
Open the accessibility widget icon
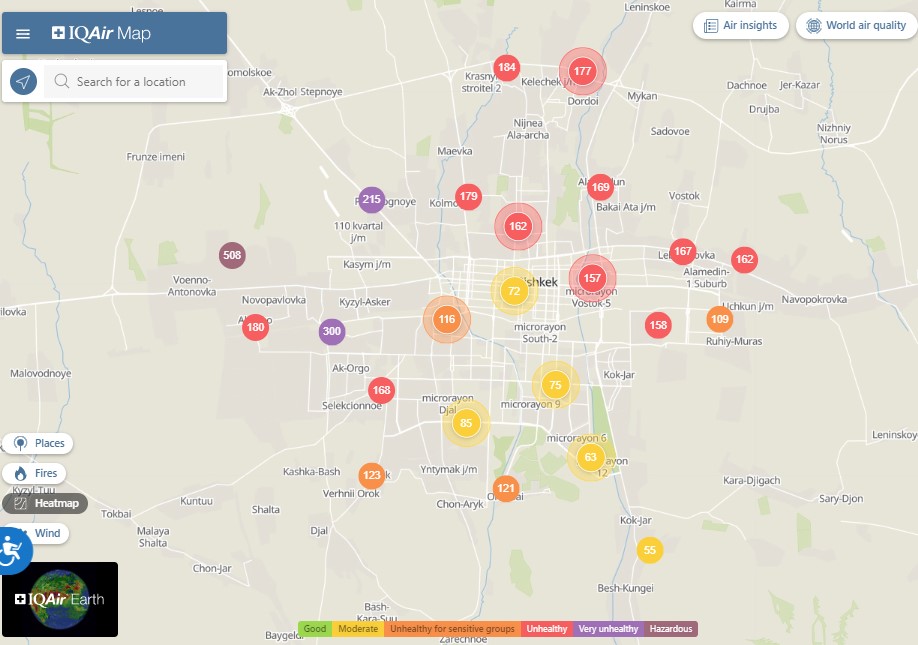tap(12, 549)
